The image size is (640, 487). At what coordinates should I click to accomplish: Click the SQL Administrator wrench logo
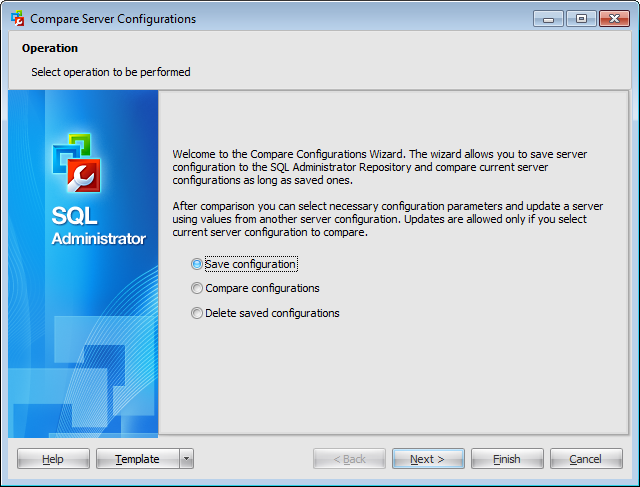[76, 165]
